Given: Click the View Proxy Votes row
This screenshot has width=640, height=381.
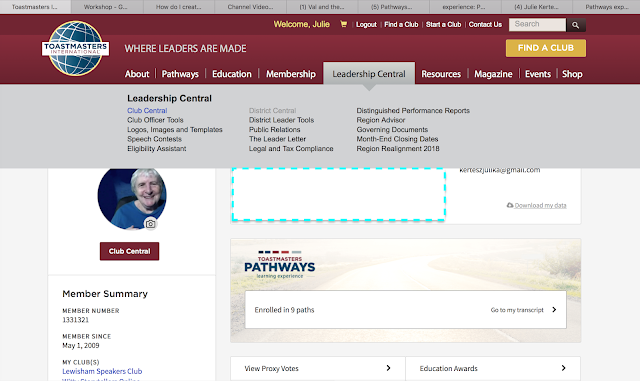Looking at the screenshot, I should click(318, 368).
